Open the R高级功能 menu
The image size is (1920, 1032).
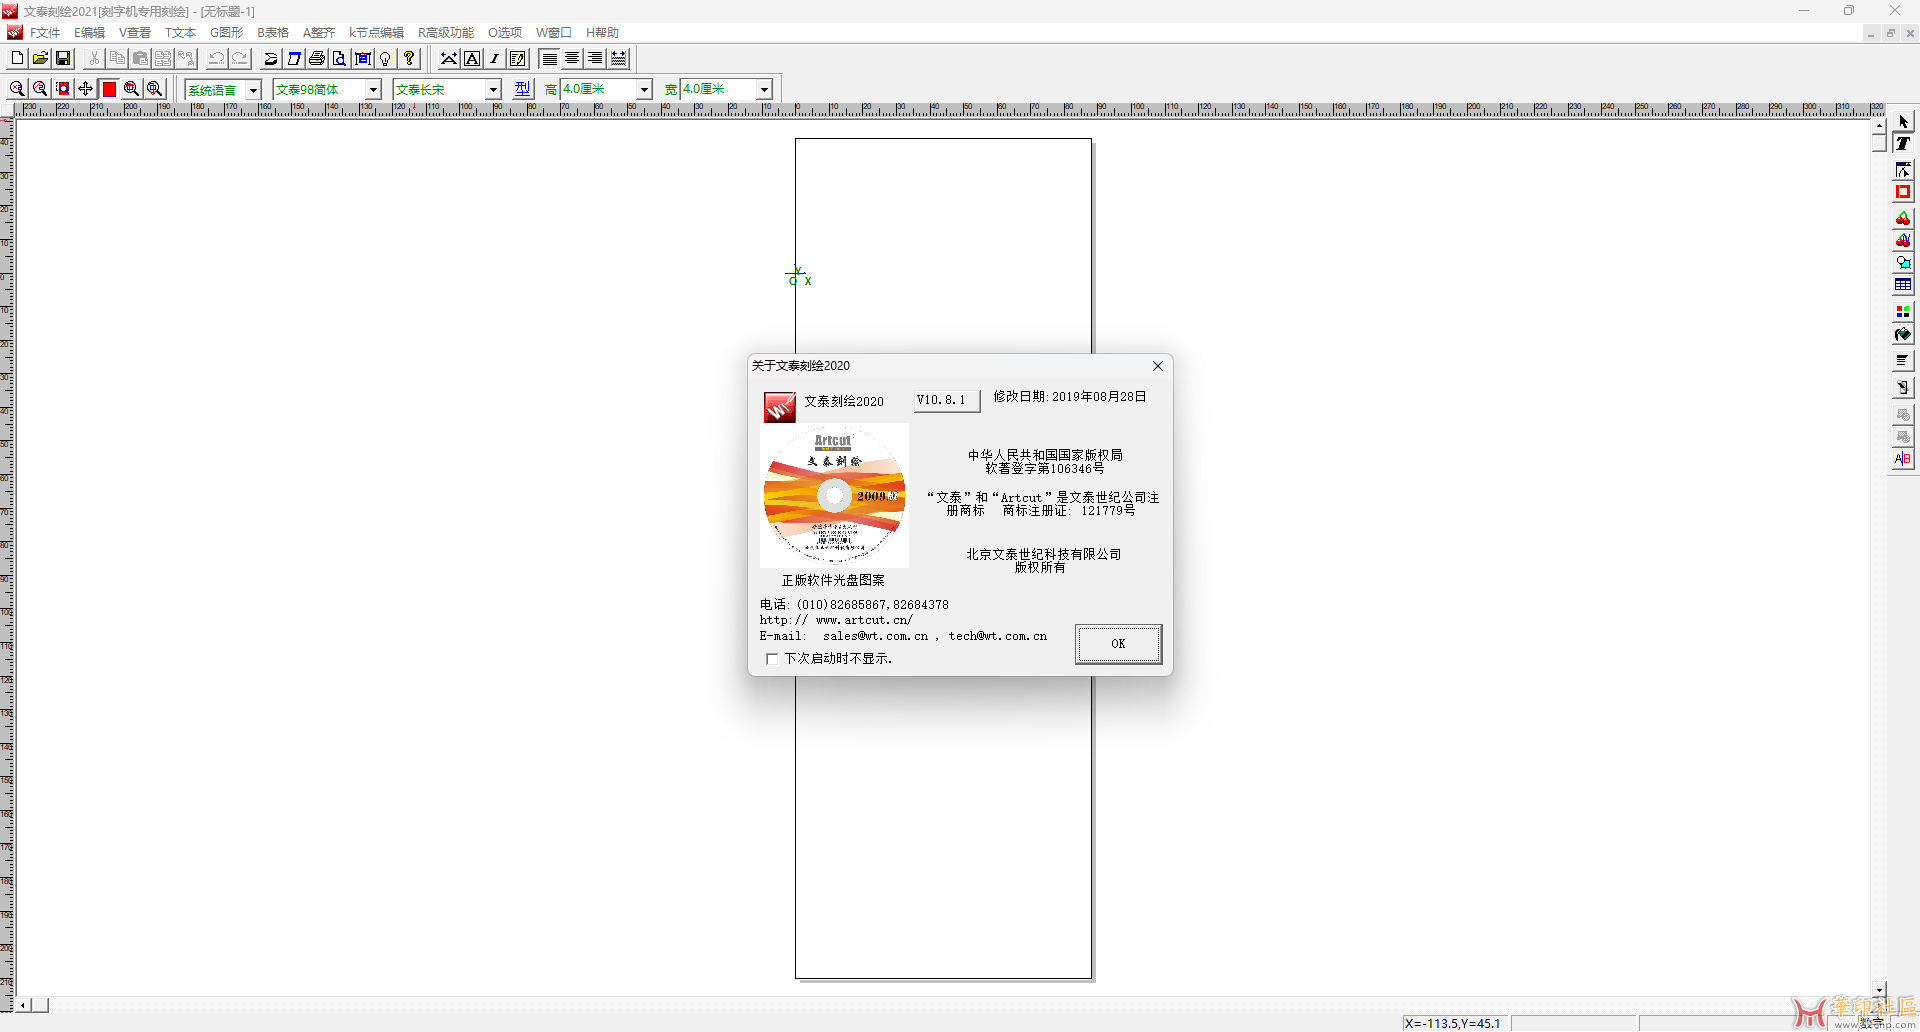click(446, 33)
